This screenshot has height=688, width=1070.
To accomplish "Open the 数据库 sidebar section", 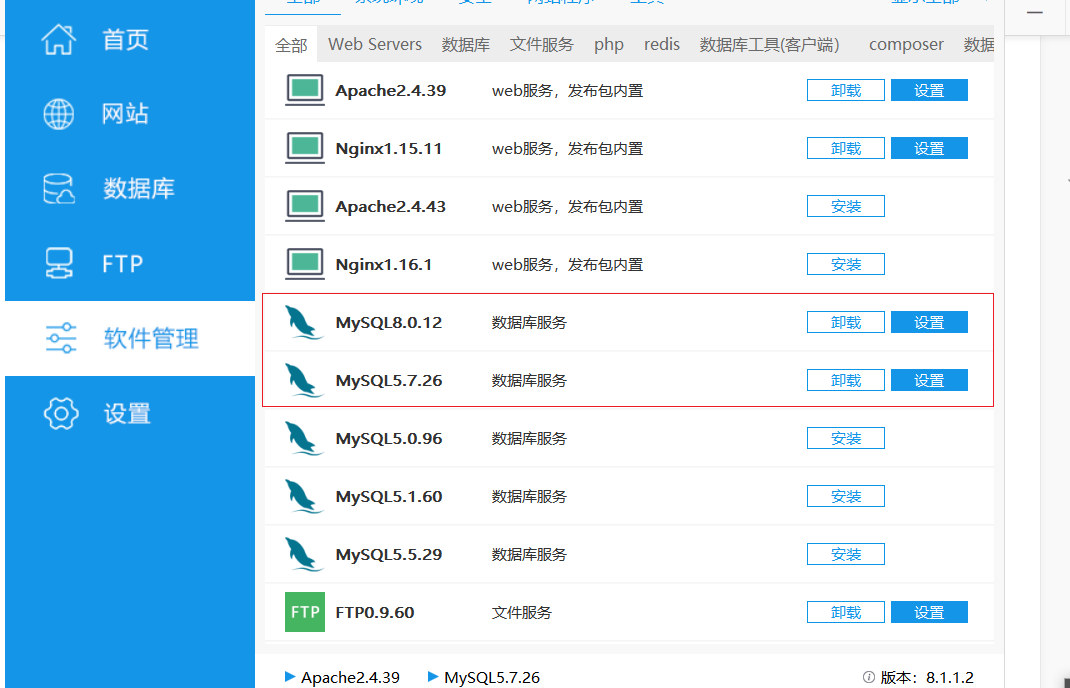I will pos(130,188).
